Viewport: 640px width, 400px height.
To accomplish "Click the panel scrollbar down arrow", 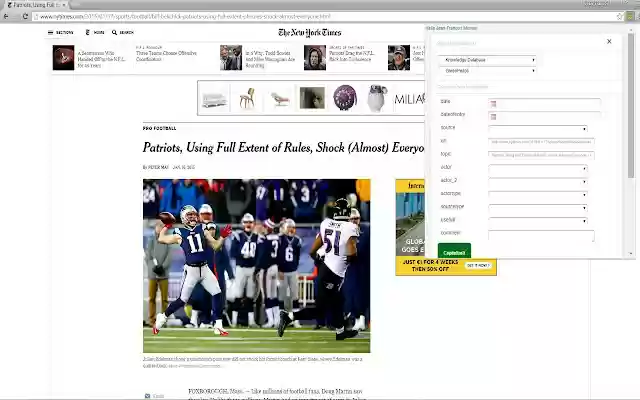I will 631,254.
